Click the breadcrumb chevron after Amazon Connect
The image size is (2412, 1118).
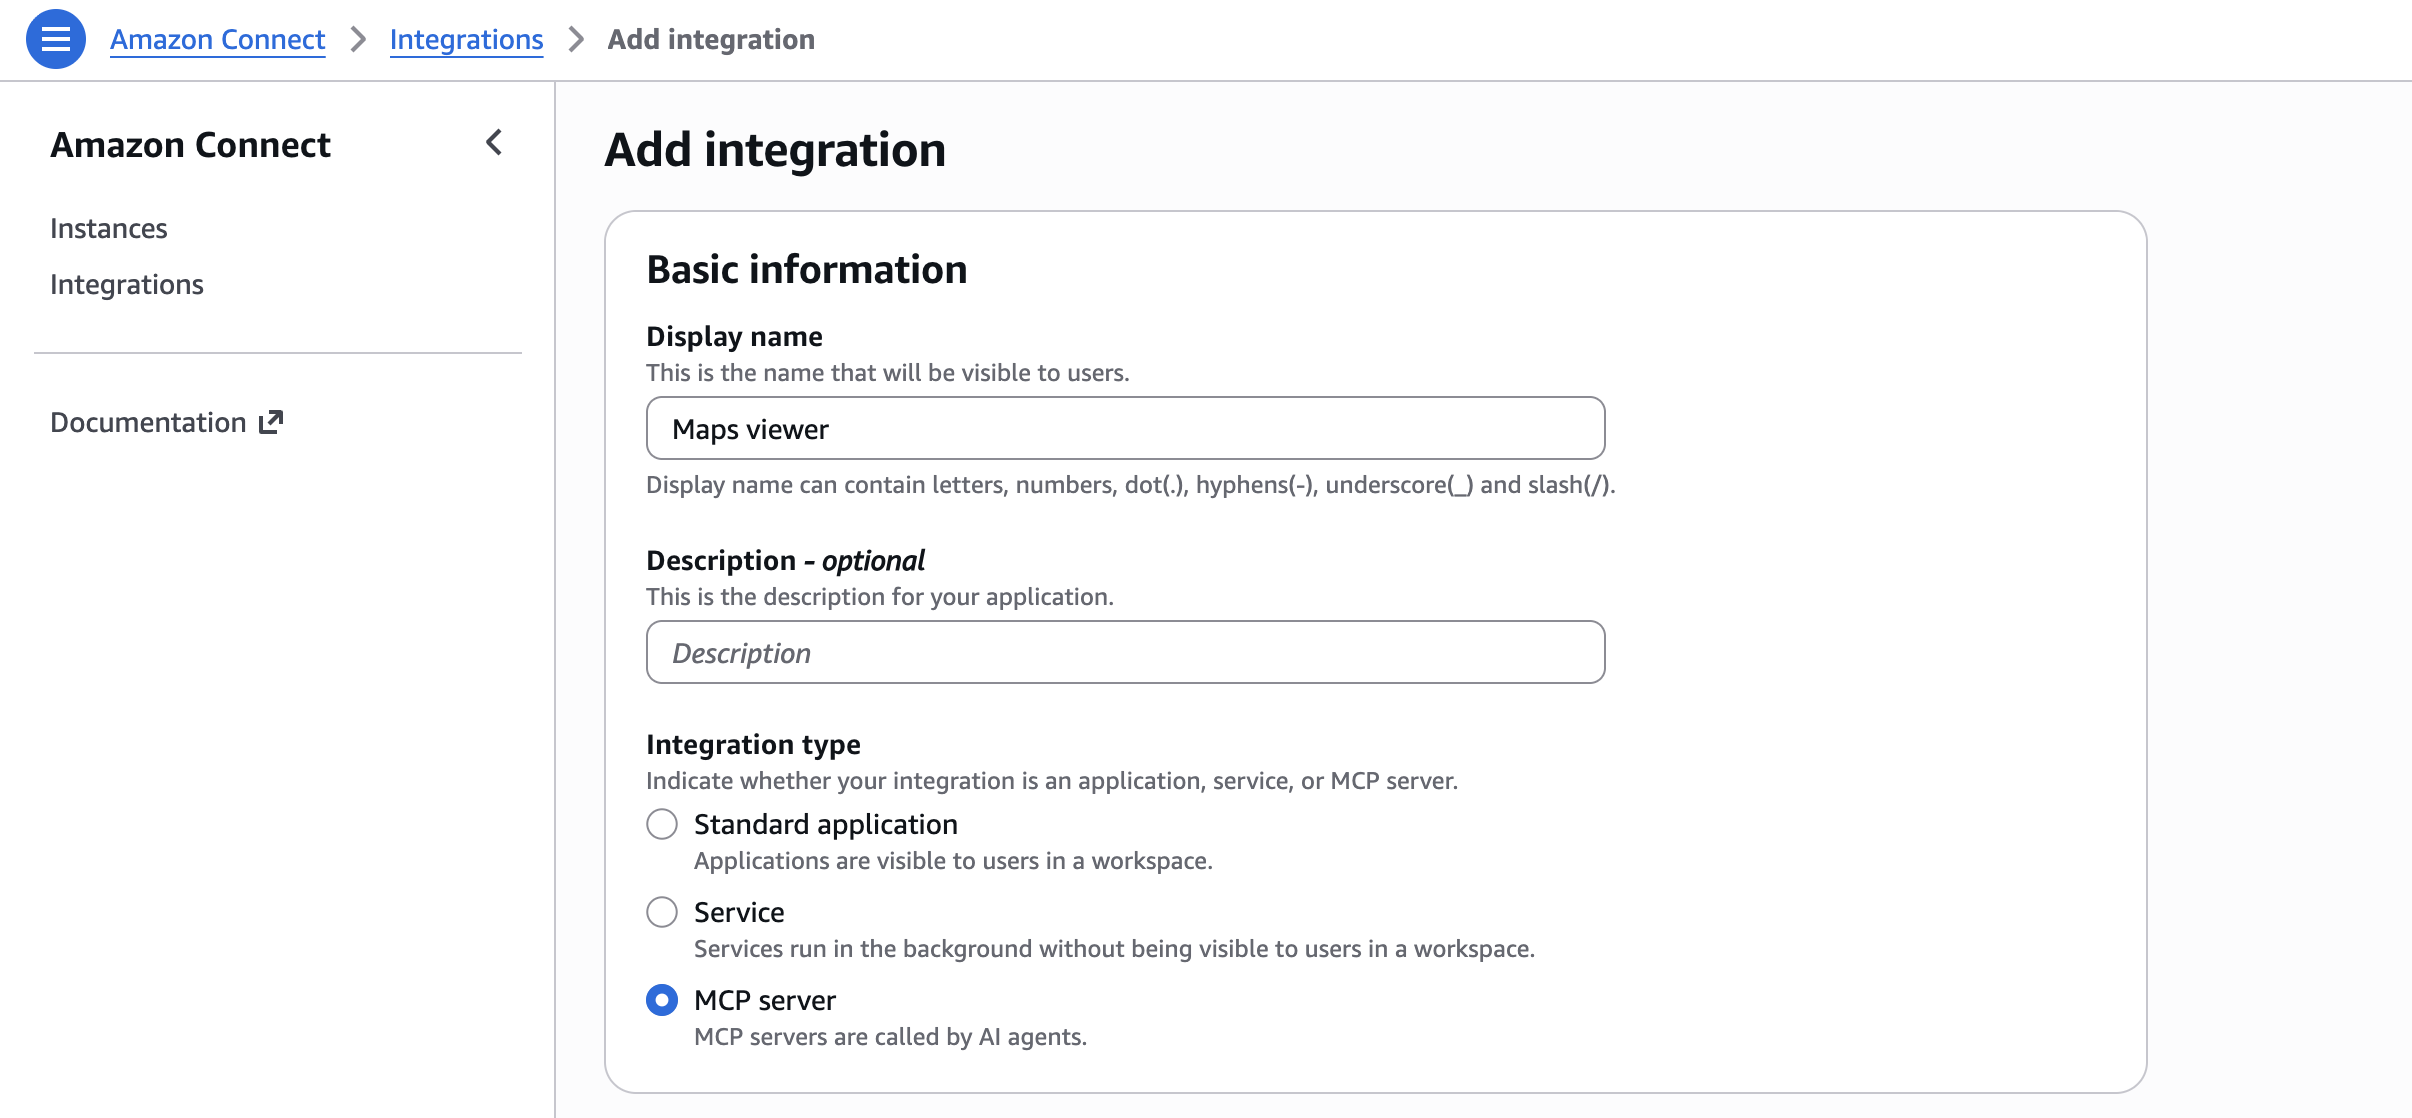[357, 39]
